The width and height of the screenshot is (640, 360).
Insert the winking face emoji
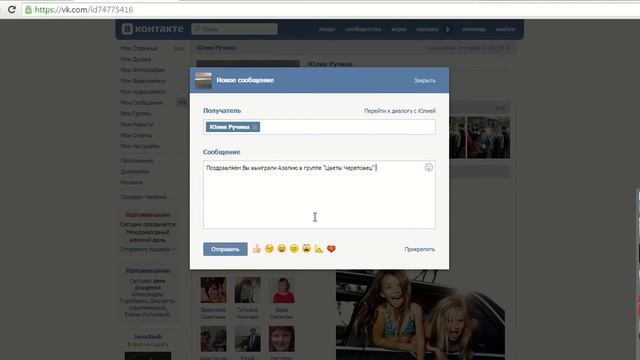[269, 249]
